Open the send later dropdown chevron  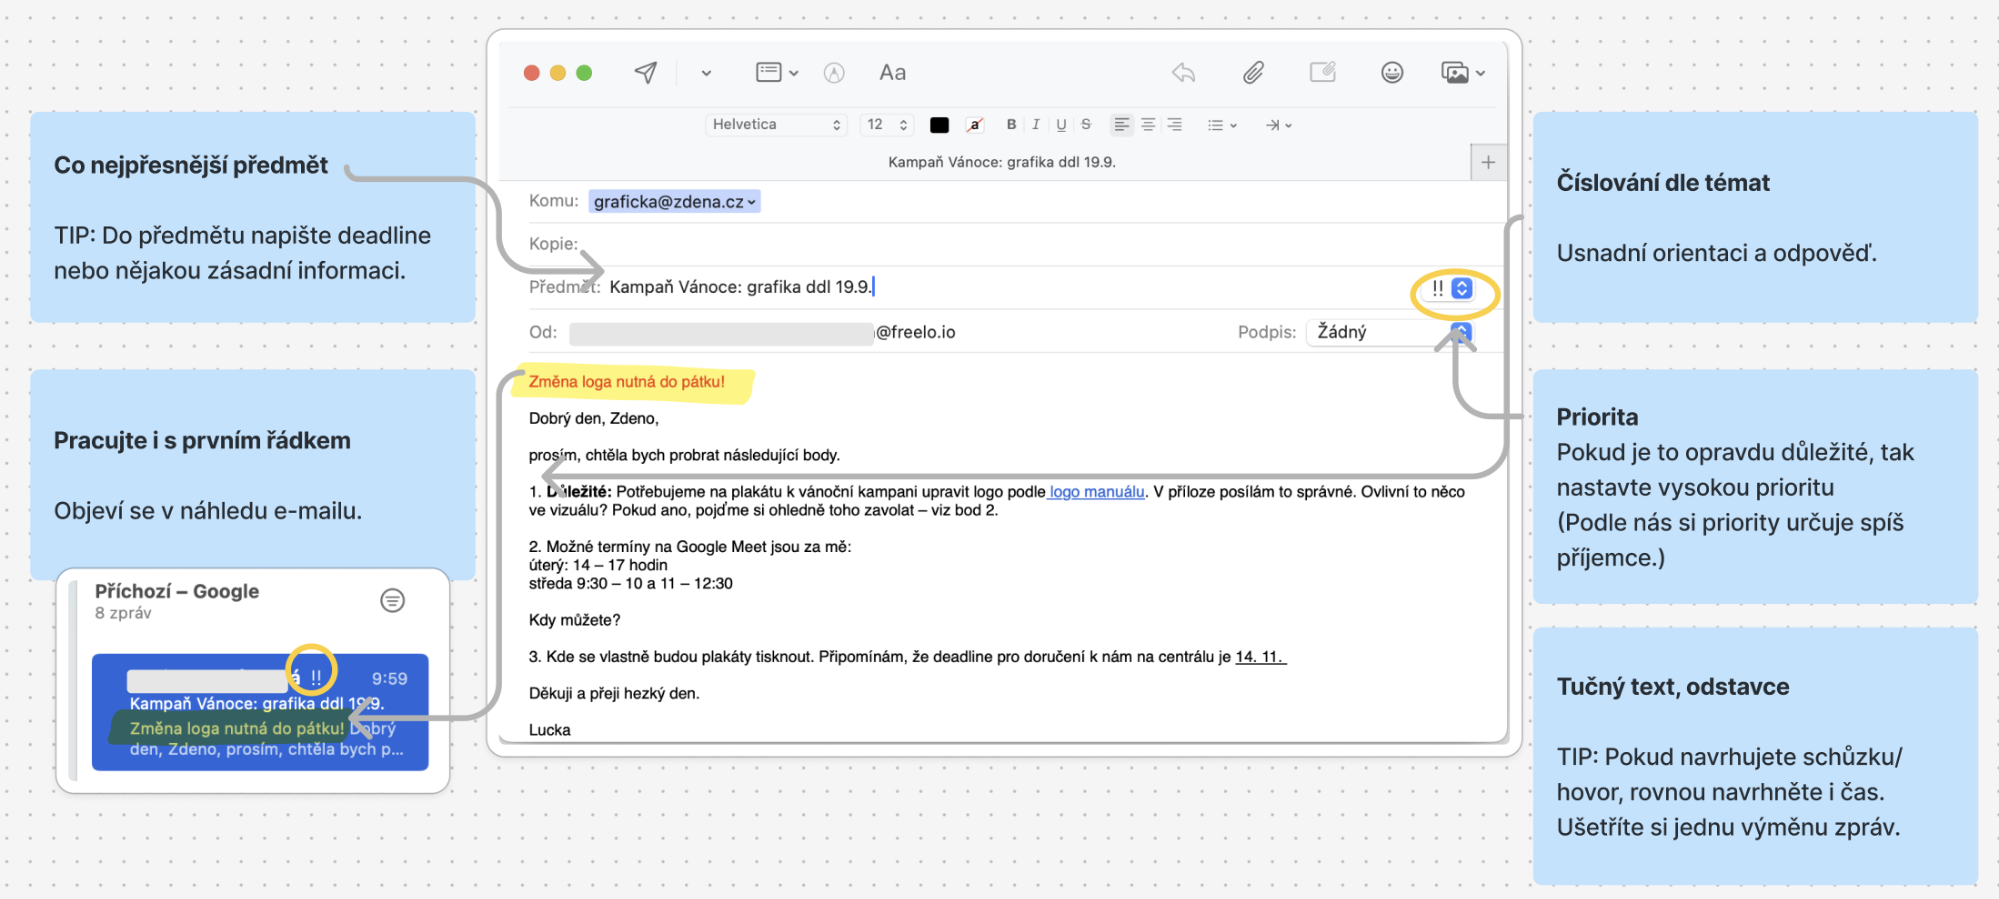coord(706,73)
